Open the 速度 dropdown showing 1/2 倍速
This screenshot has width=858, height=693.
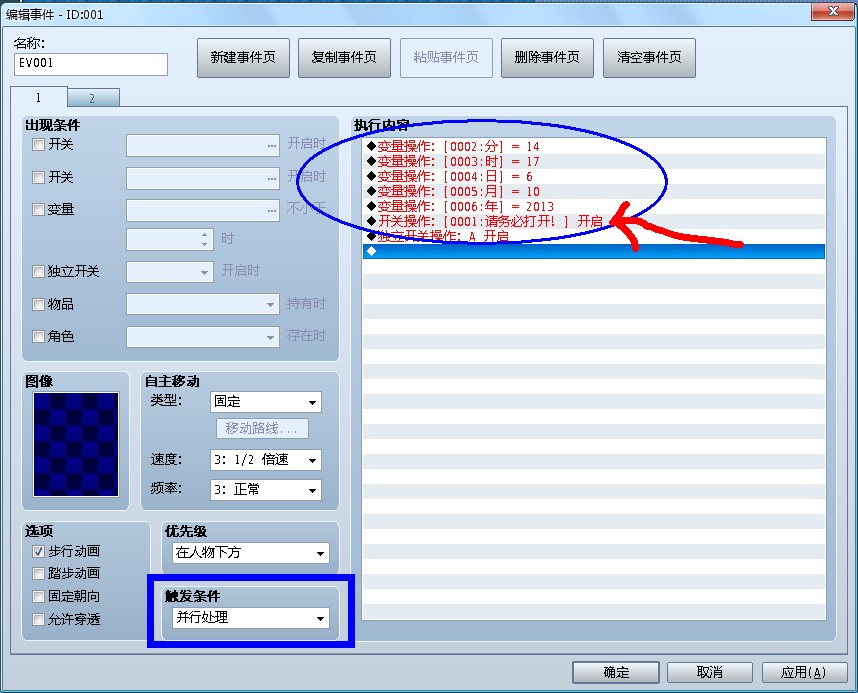coord(266,460)
